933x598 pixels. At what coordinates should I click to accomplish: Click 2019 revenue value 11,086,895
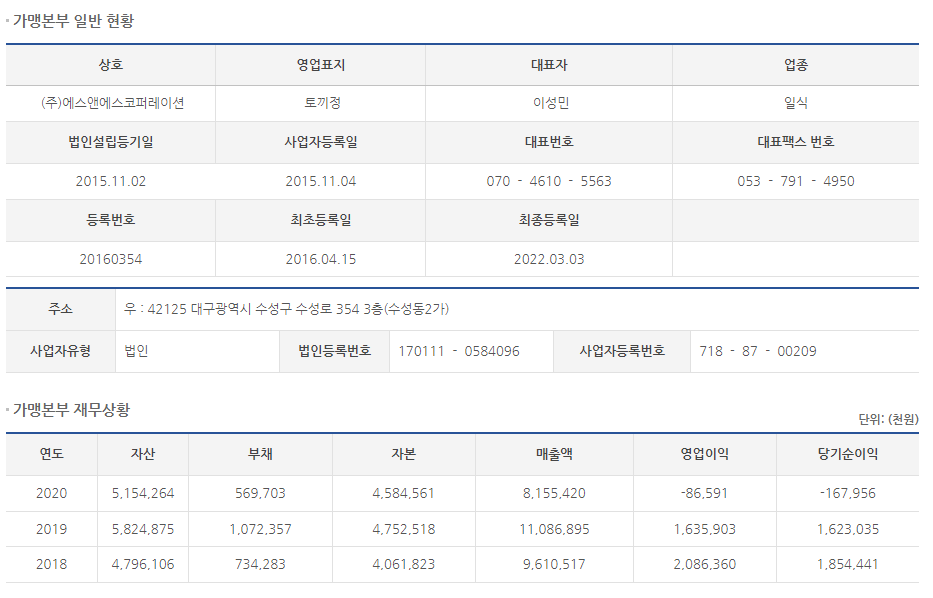click(x=554, y=529)
